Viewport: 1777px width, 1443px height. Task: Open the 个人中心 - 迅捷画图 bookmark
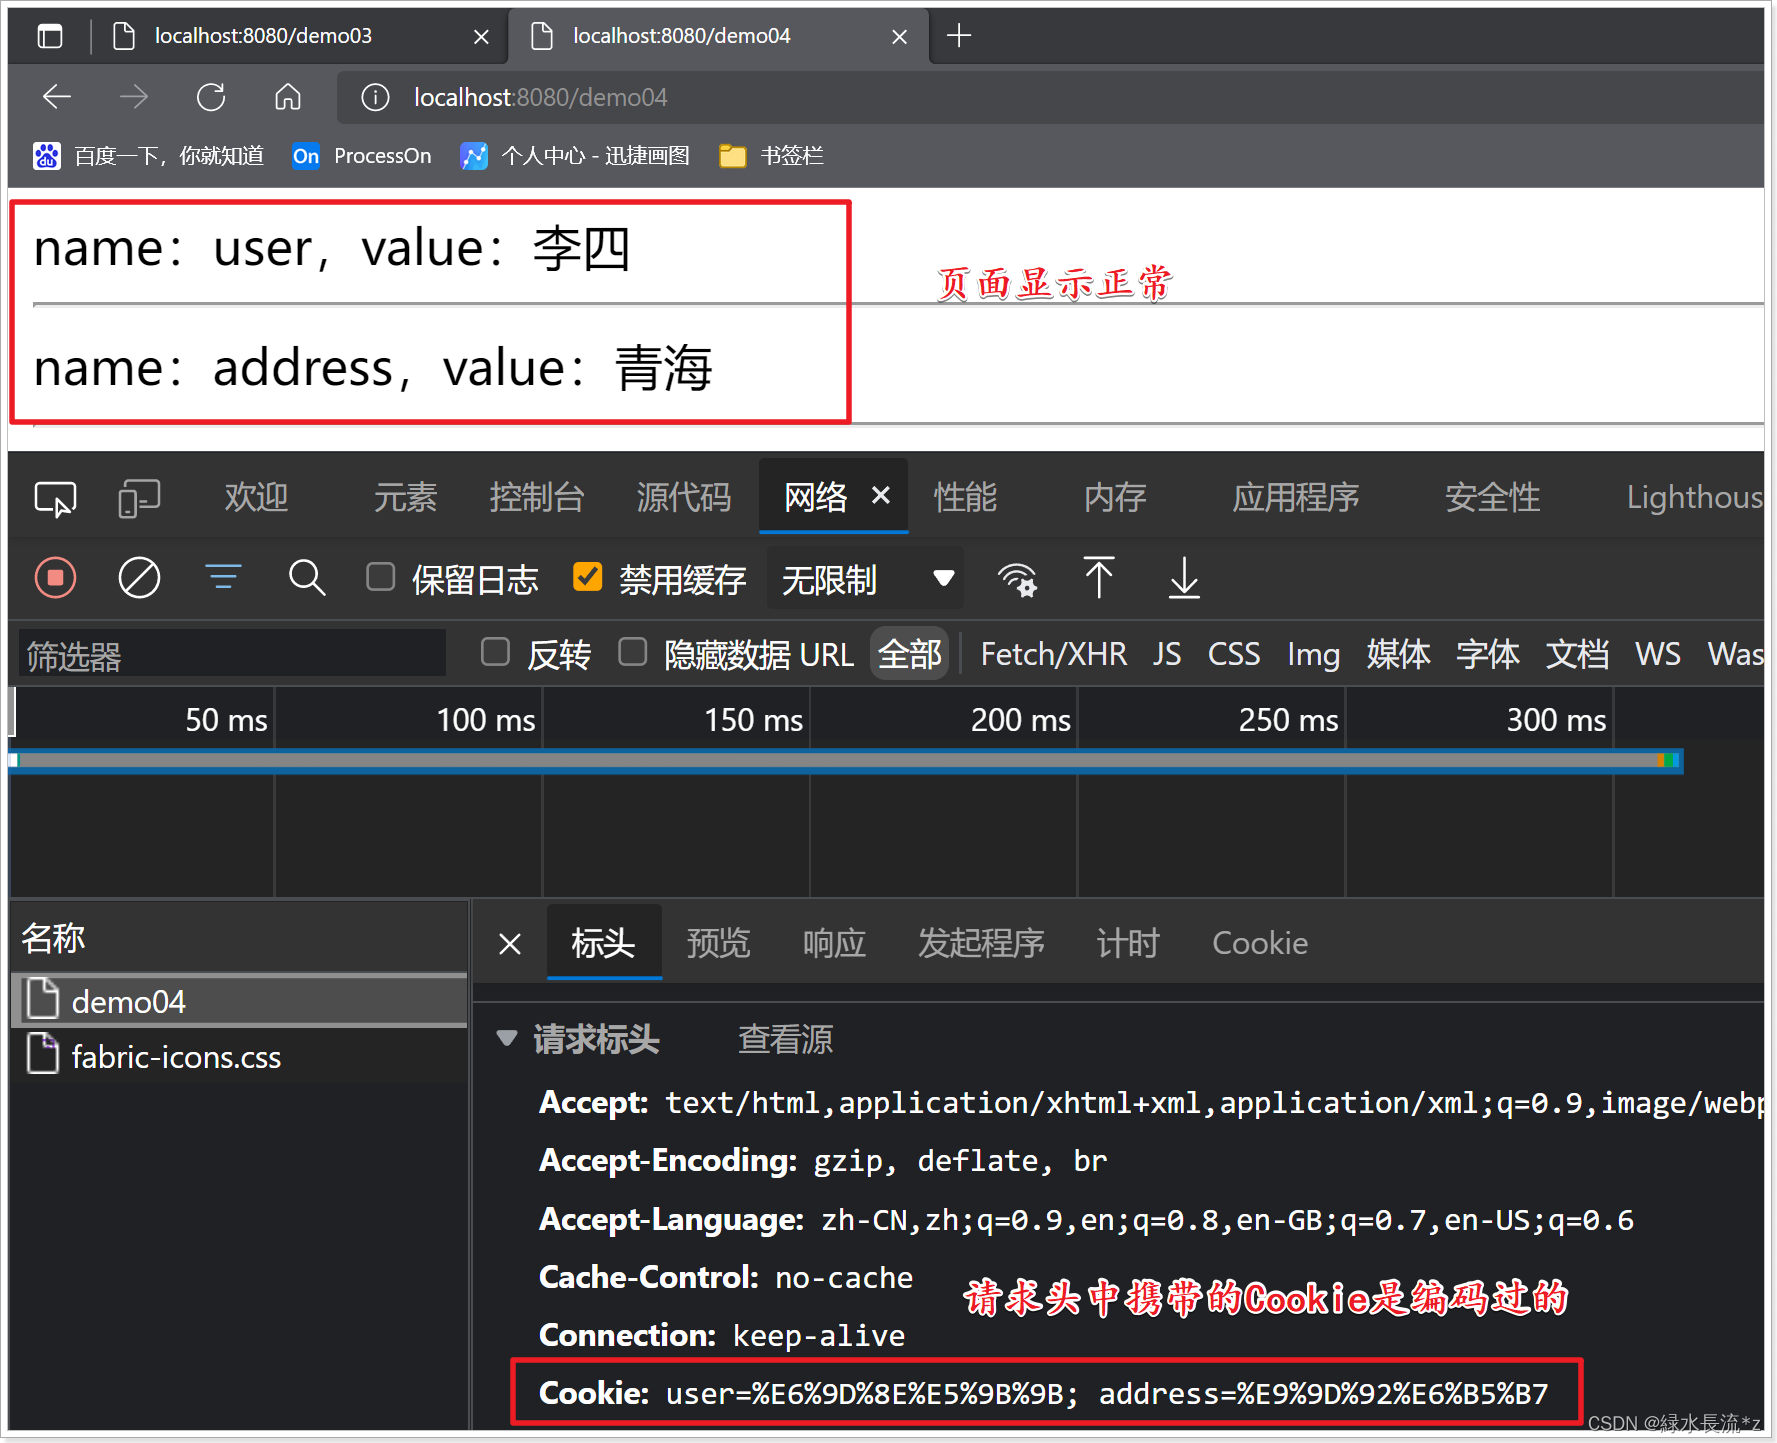coord(575,156)
